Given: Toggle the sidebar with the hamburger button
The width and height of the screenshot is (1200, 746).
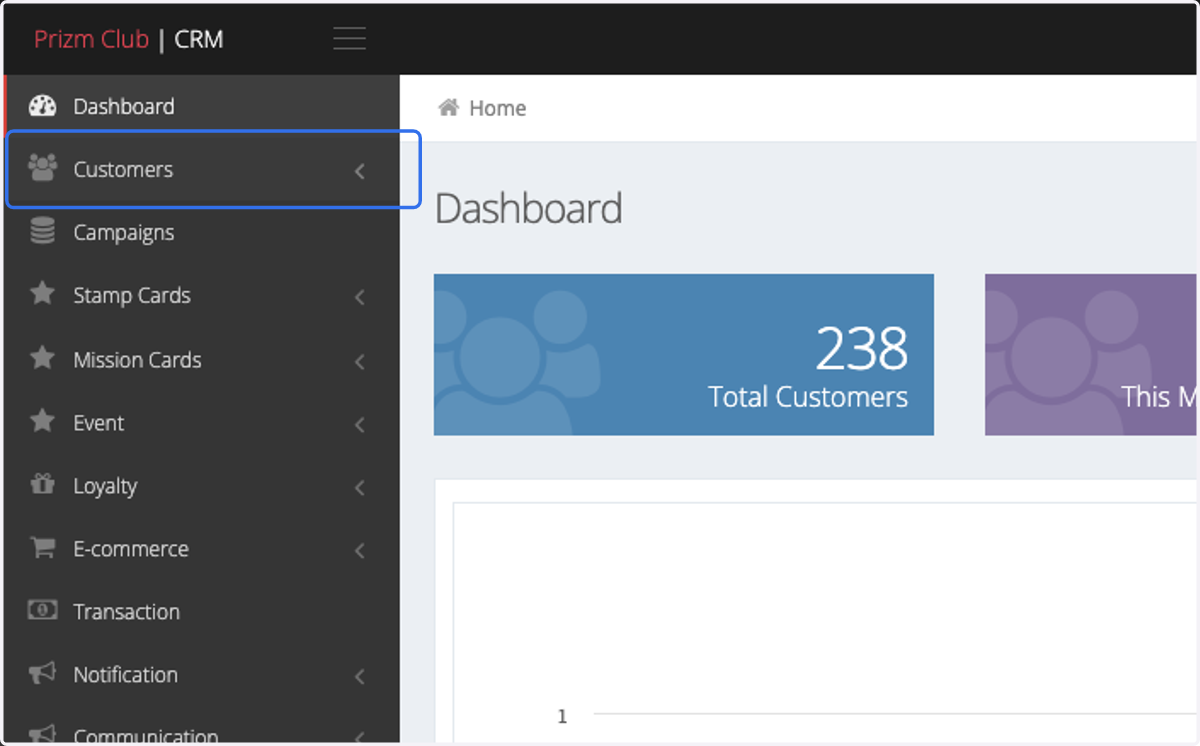Looking at the screenshot, I should (349, 39).
